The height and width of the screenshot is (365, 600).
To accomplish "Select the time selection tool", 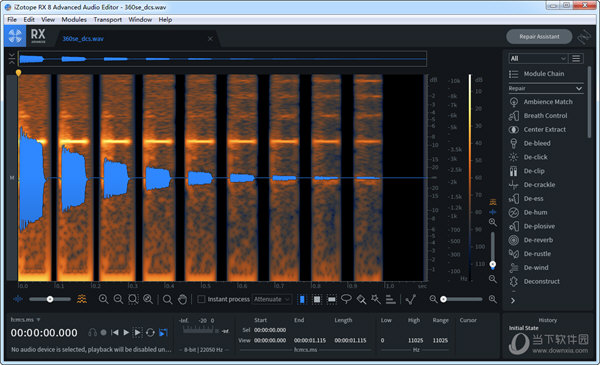I will [302, 299].
